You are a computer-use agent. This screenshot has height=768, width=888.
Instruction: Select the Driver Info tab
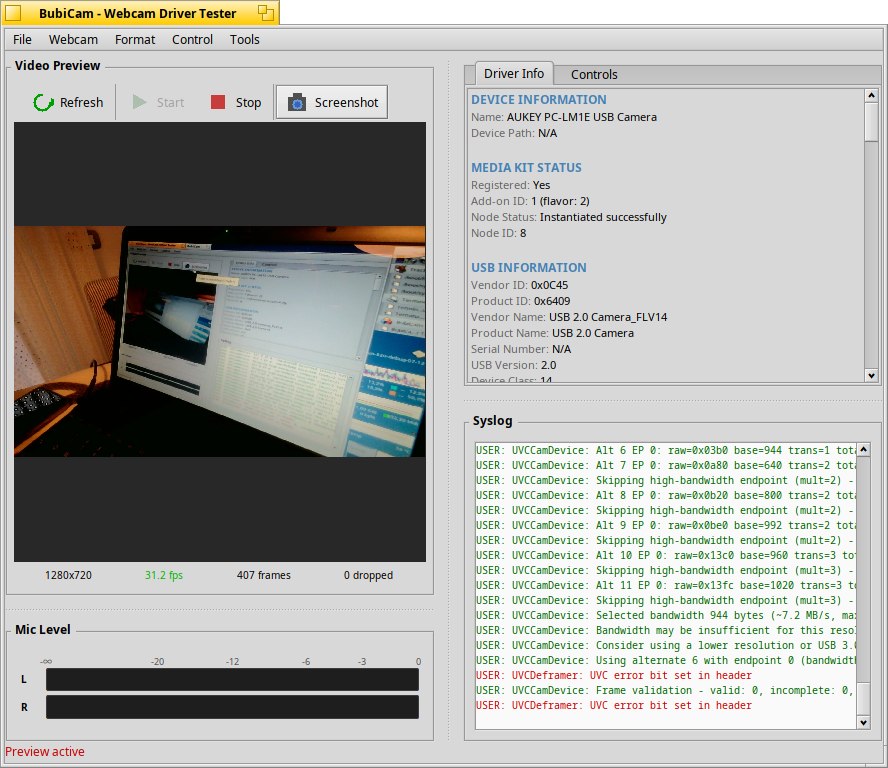point(514,74)
